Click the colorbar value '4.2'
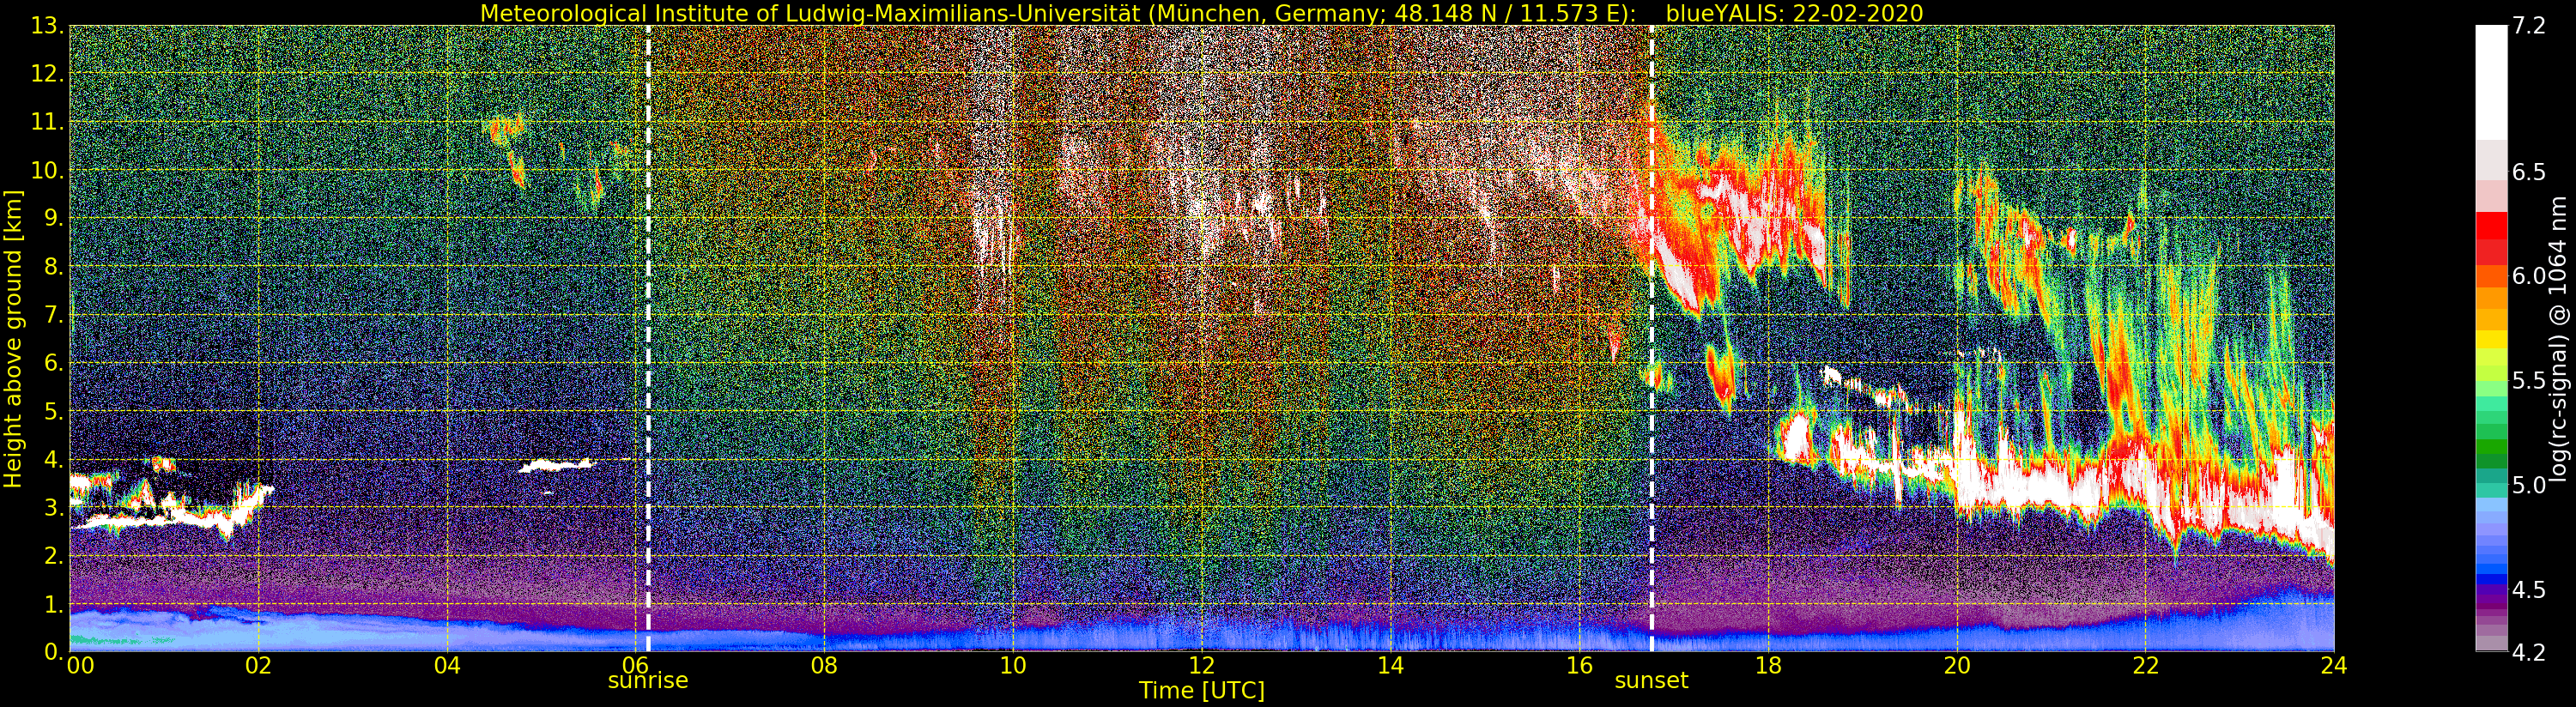Image resolution: width=2576 pixels, height=707 pixels. tap(2528, 653)
